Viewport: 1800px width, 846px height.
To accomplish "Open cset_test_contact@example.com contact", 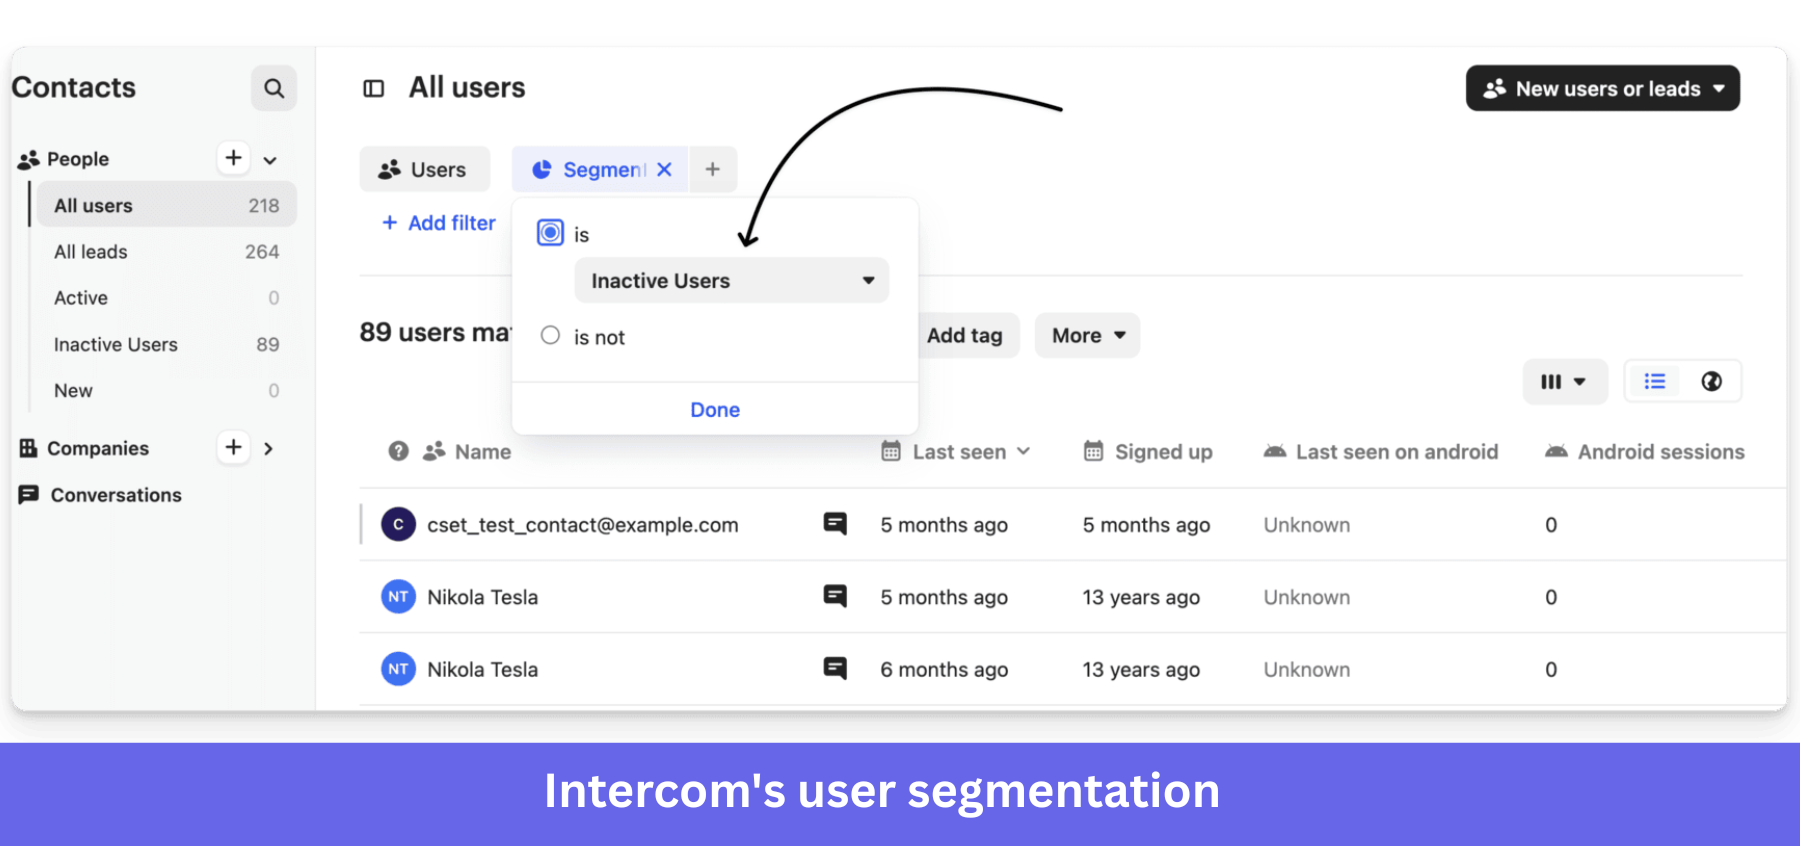I will (583, 525).
